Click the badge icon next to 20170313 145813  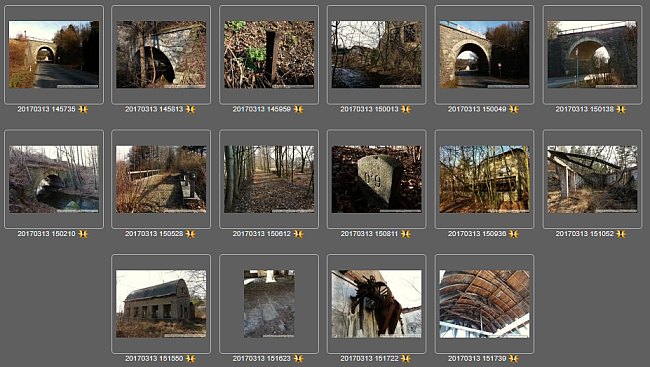[190, 109]
